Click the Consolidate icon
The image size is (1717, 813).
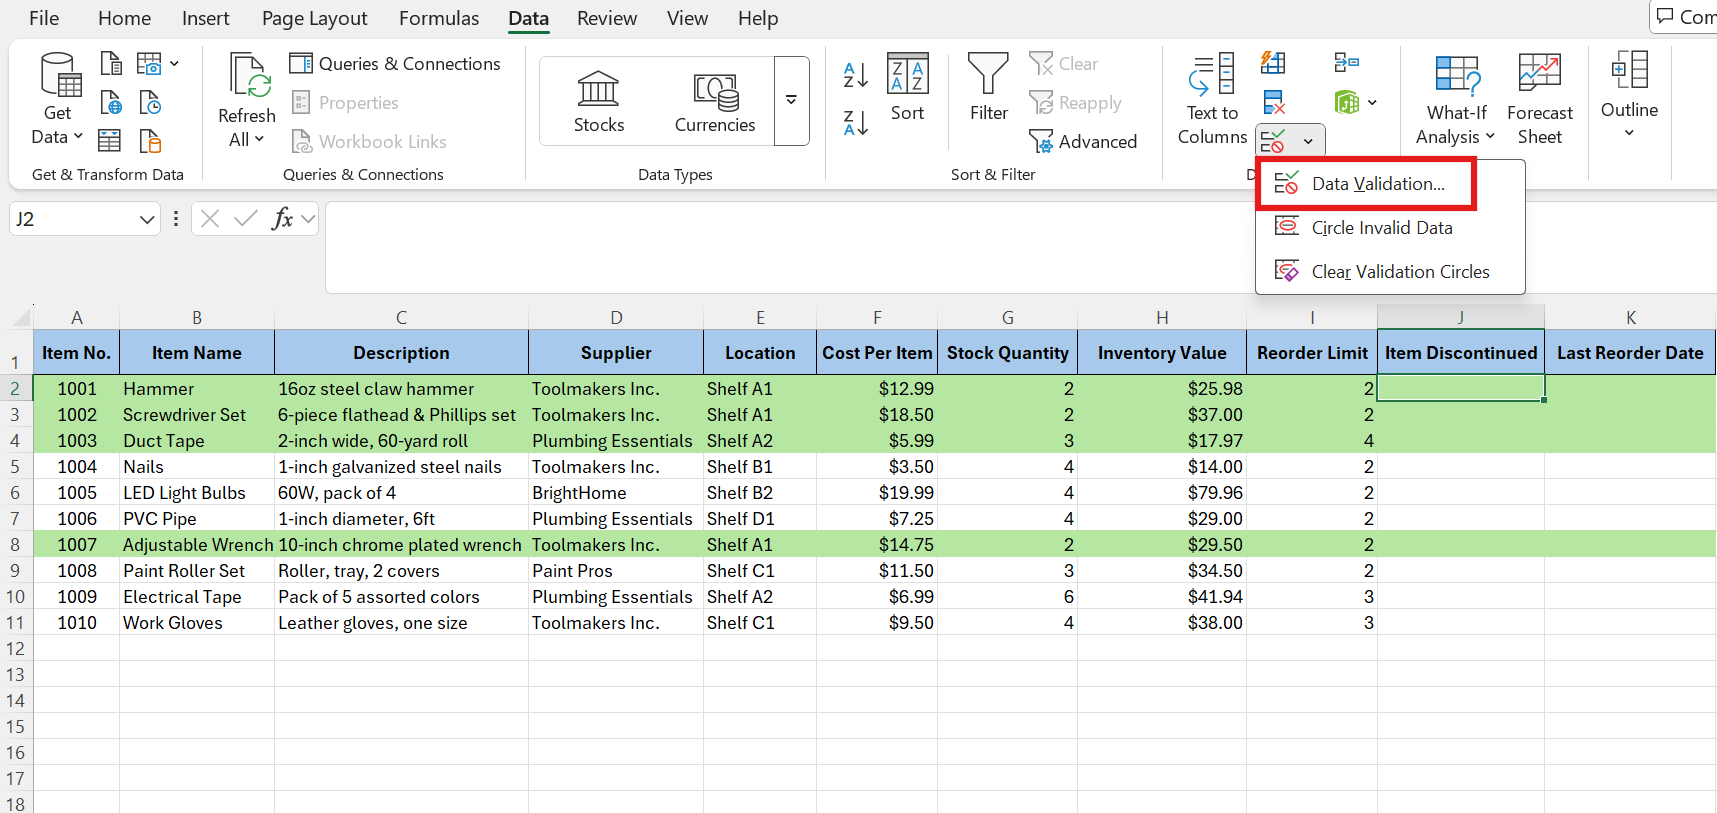pyautogui.click(x=1346, y=63)
